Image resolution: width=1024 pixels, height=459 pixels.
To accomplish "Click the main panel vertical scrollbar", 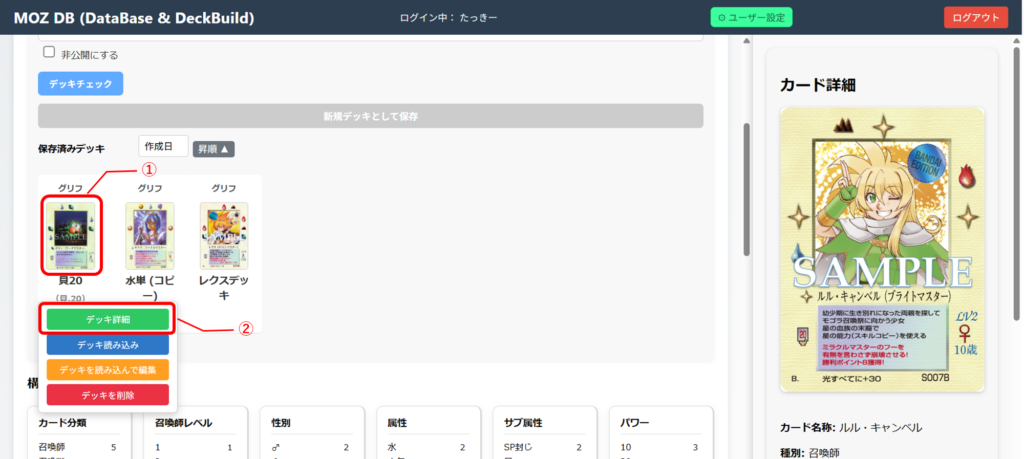I will click(744, 190).
